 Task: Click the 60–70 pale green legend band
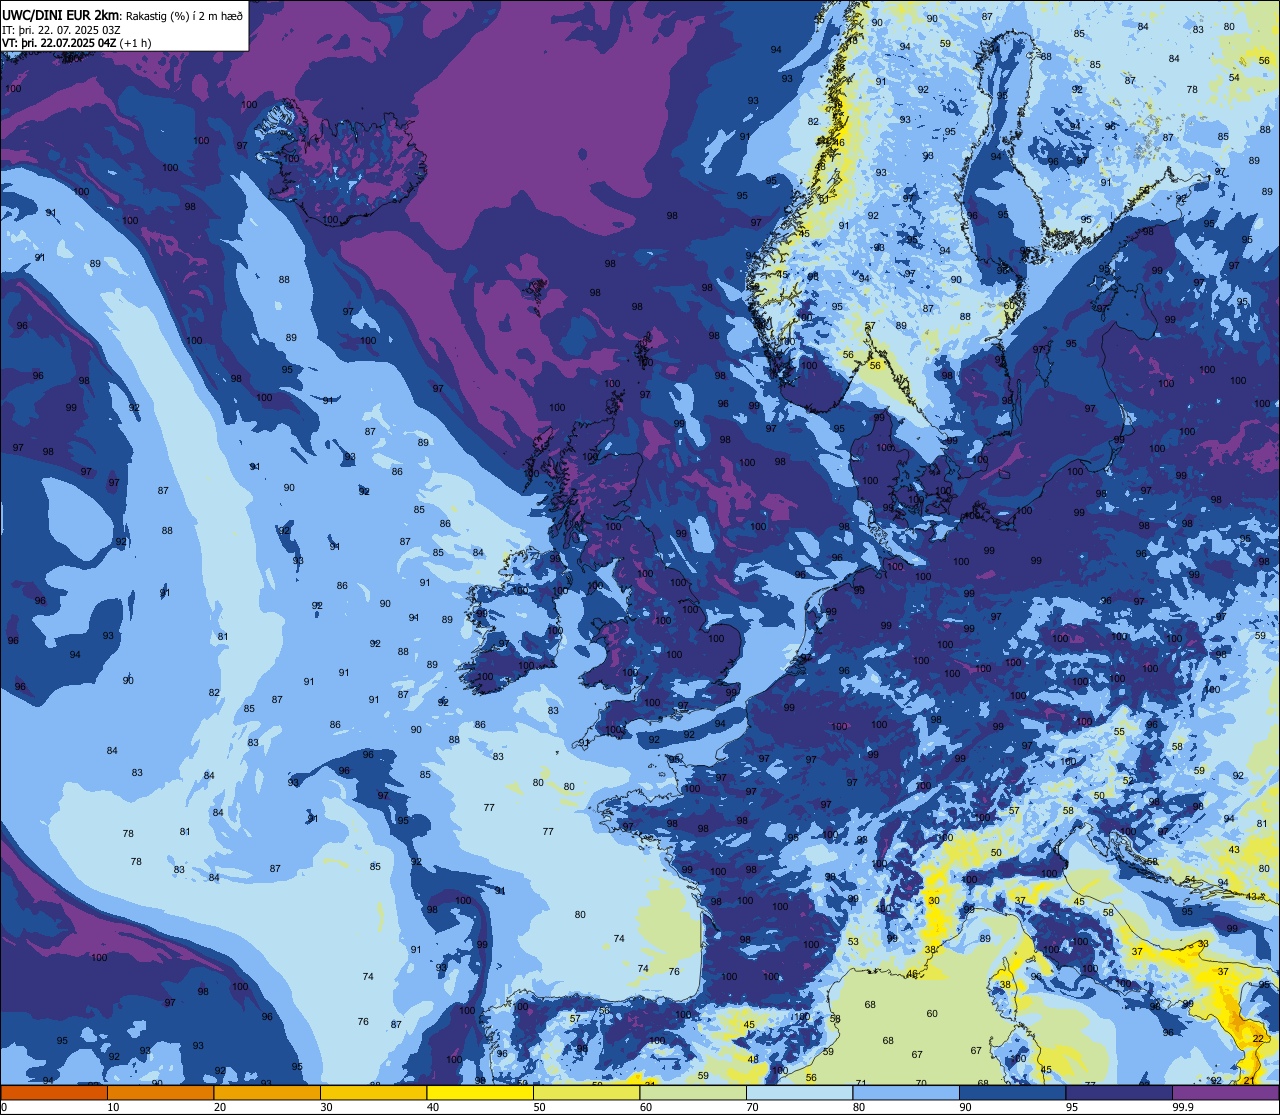693,1093
